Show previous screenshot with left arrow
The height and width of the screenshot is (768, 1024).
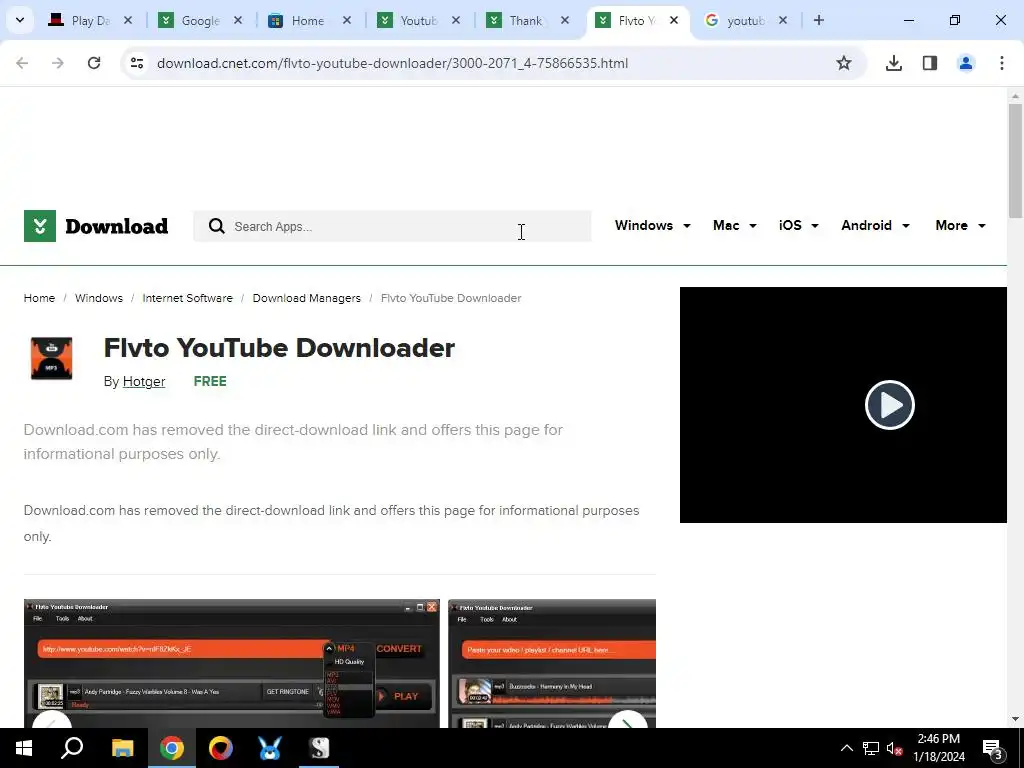[52, 721]
